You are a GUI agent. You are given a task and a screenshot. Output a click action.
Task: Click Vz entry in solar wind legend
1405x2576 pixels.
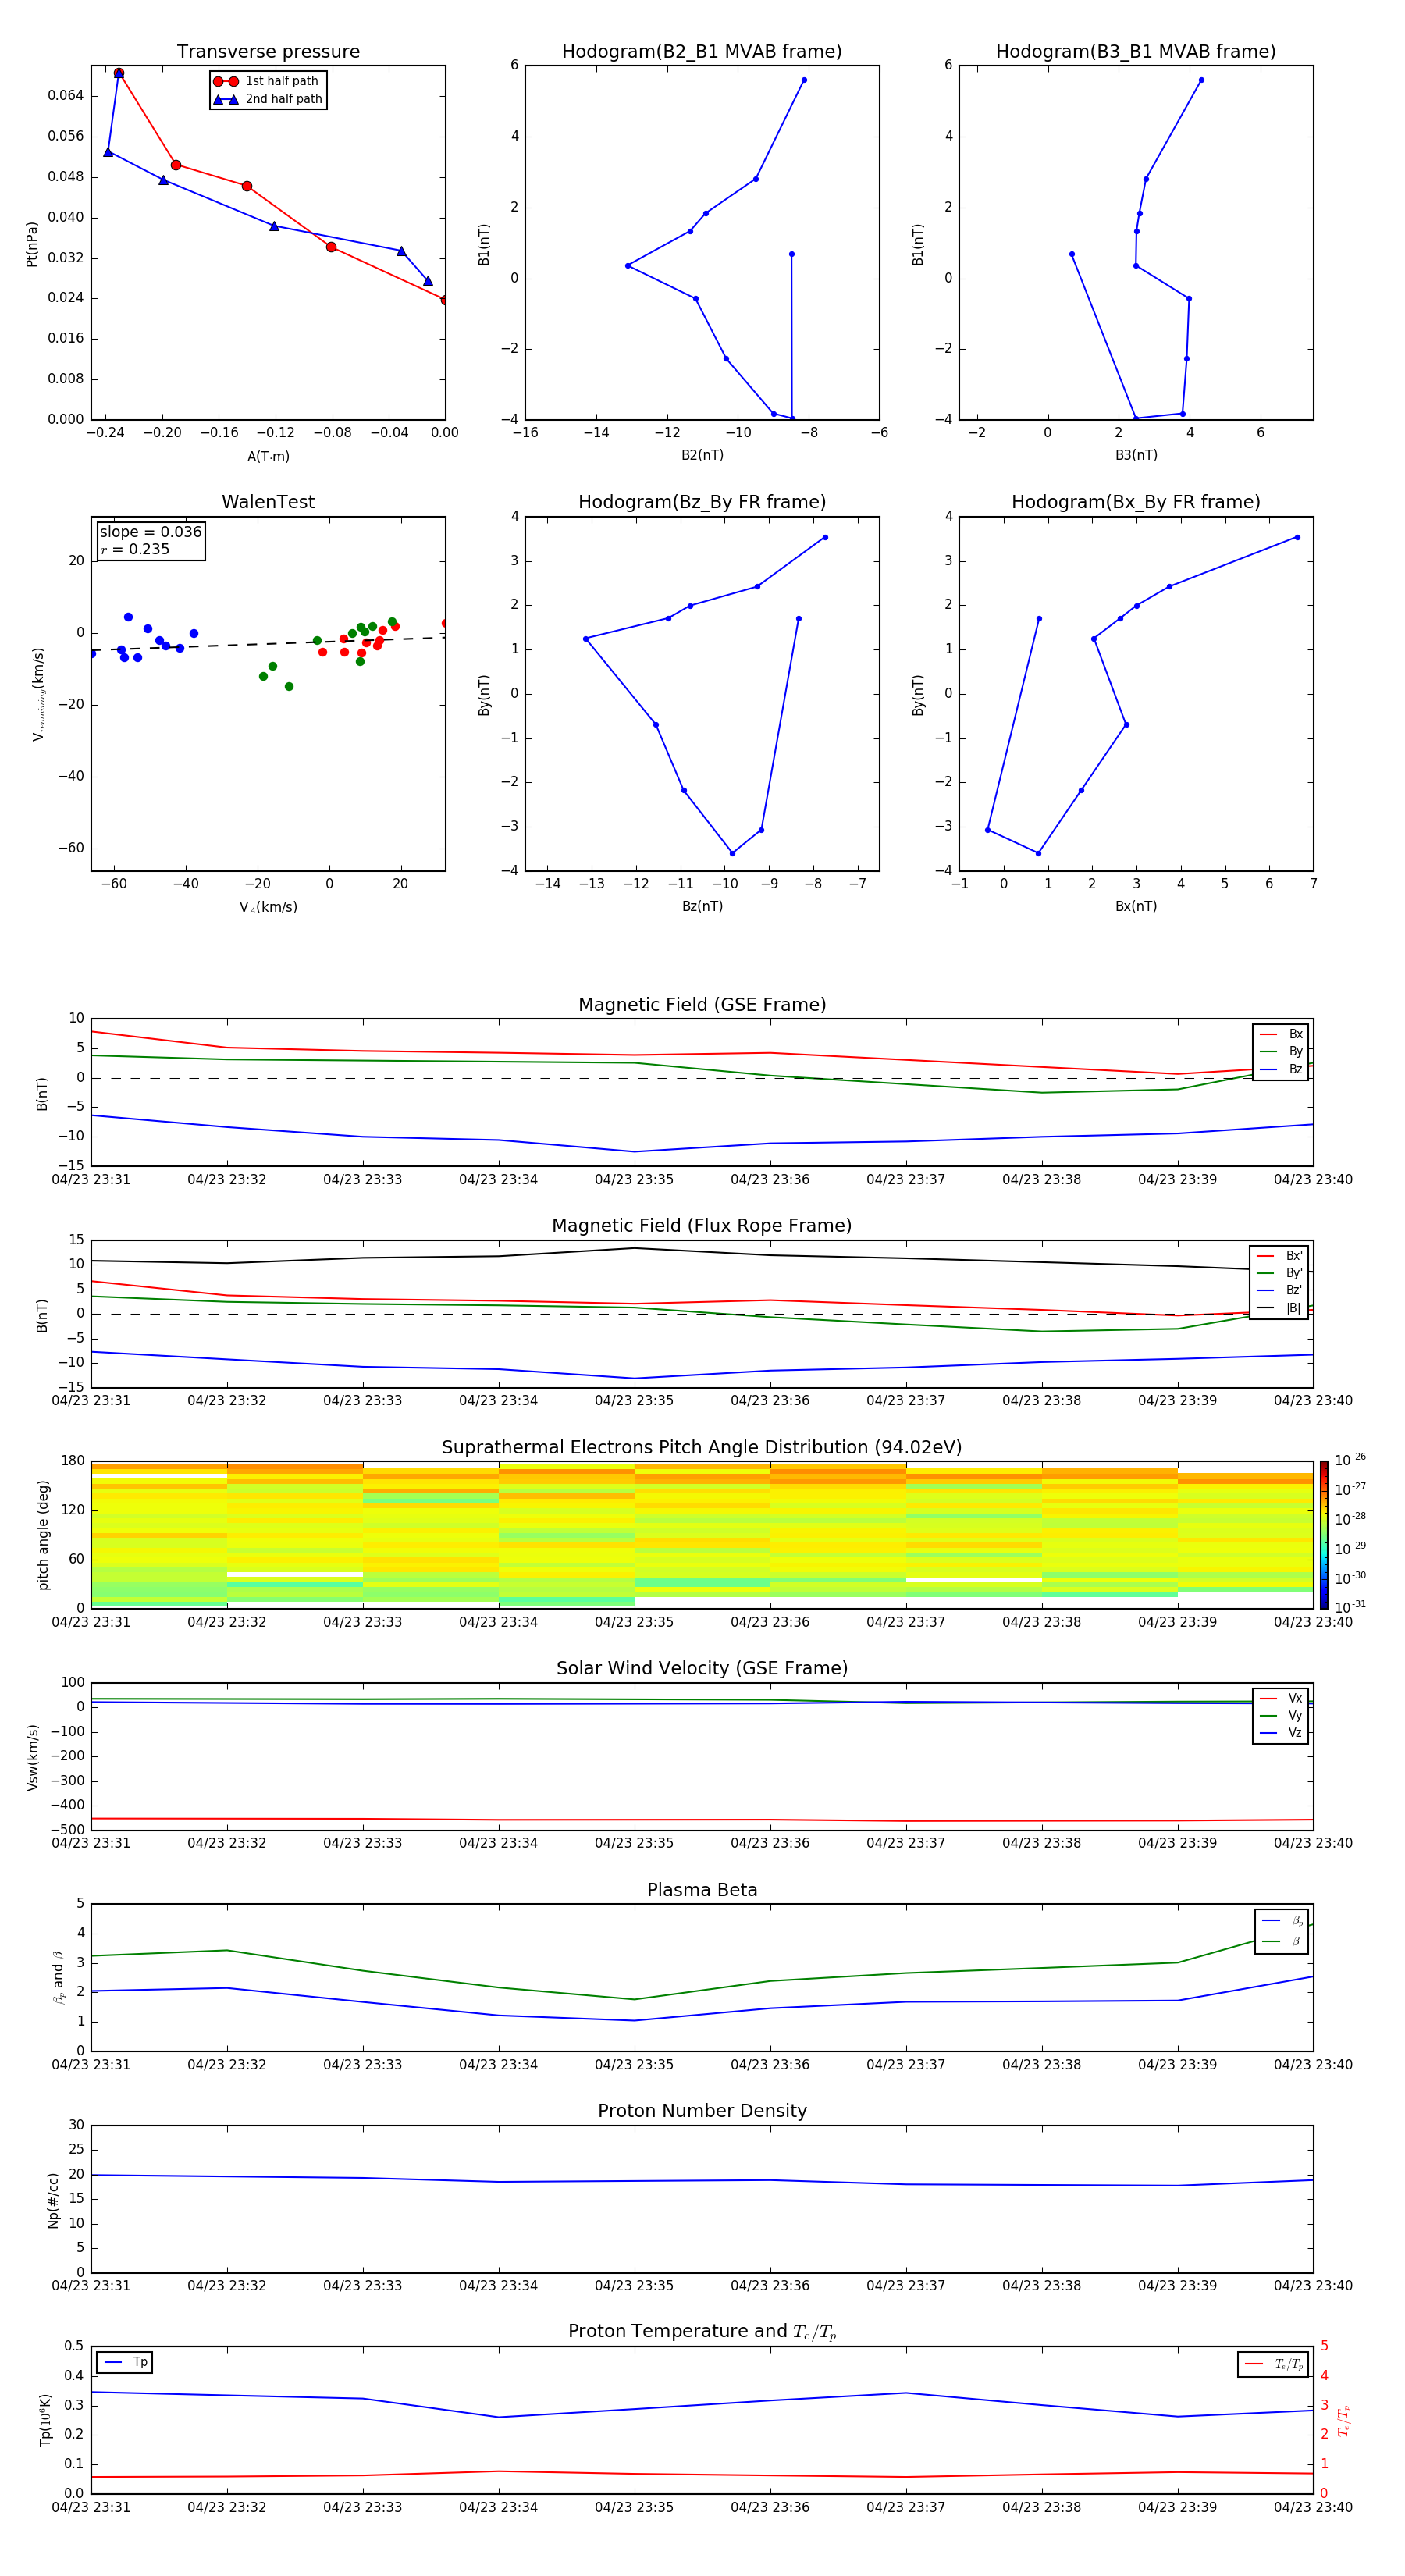pos(1281,1733)
